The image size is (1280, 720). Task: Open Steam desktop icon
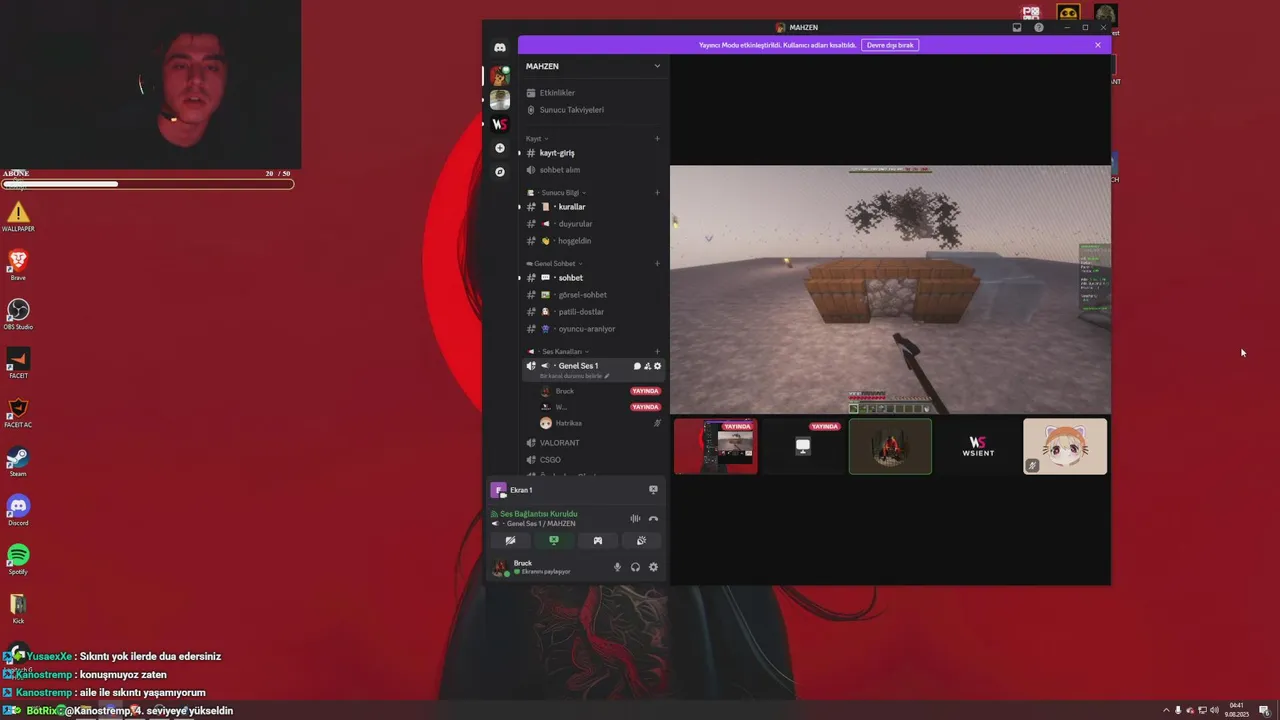18,461
